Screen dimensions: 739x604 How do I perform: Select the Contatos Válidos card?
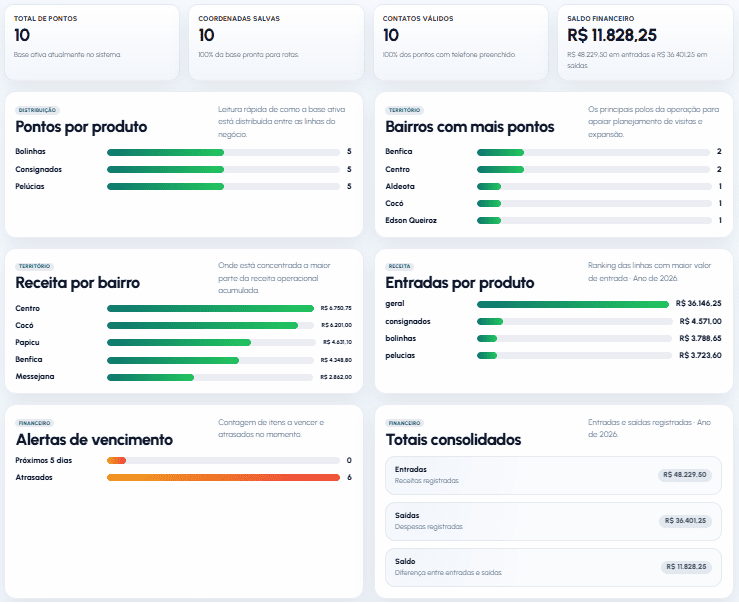[x=461, y=42]
